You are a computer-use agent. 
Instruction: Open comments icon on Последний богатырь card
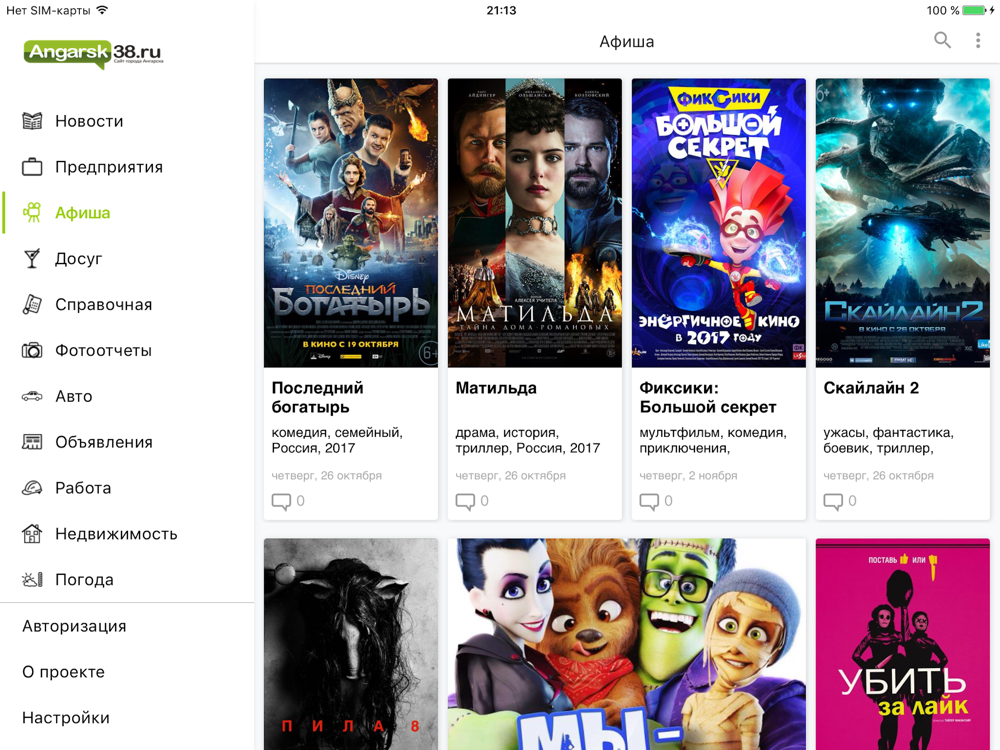281,501
